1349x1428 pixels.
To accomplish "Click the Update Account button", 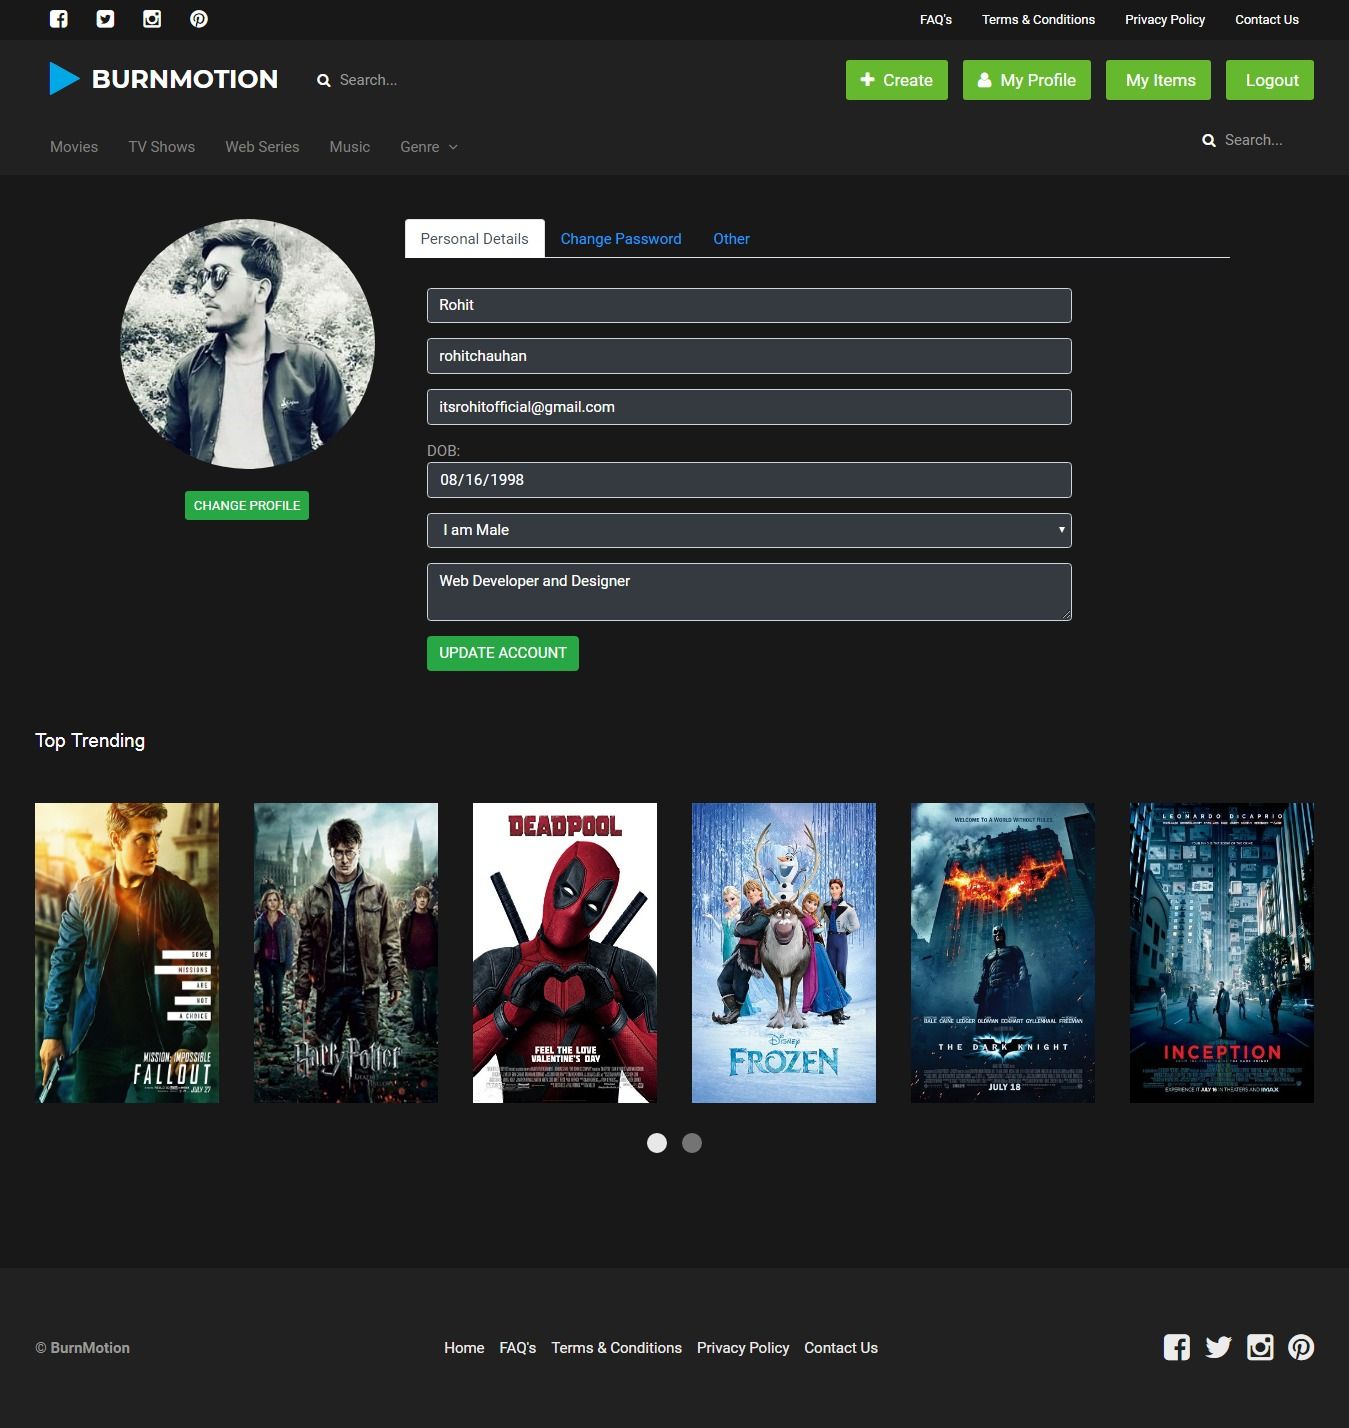I will click(x=503, y=653).
